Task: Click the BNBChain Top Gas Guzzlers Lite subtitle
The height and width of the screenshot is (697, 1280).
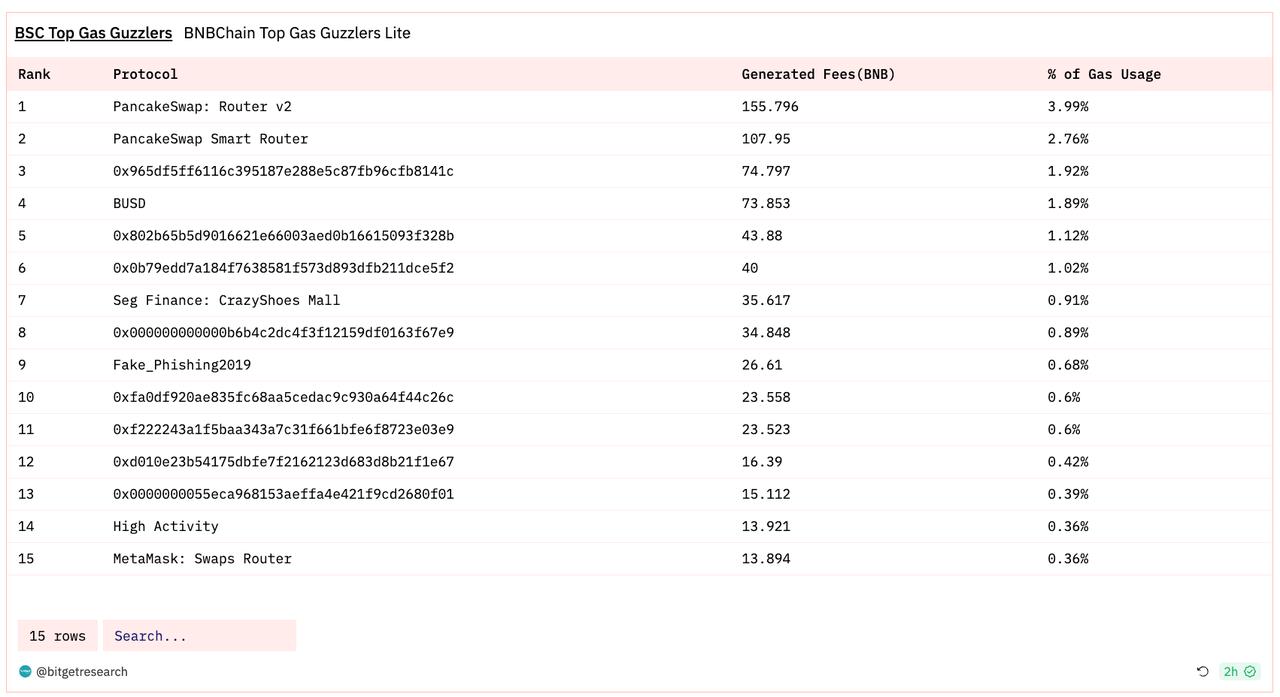Action: (x=297, y=33)
